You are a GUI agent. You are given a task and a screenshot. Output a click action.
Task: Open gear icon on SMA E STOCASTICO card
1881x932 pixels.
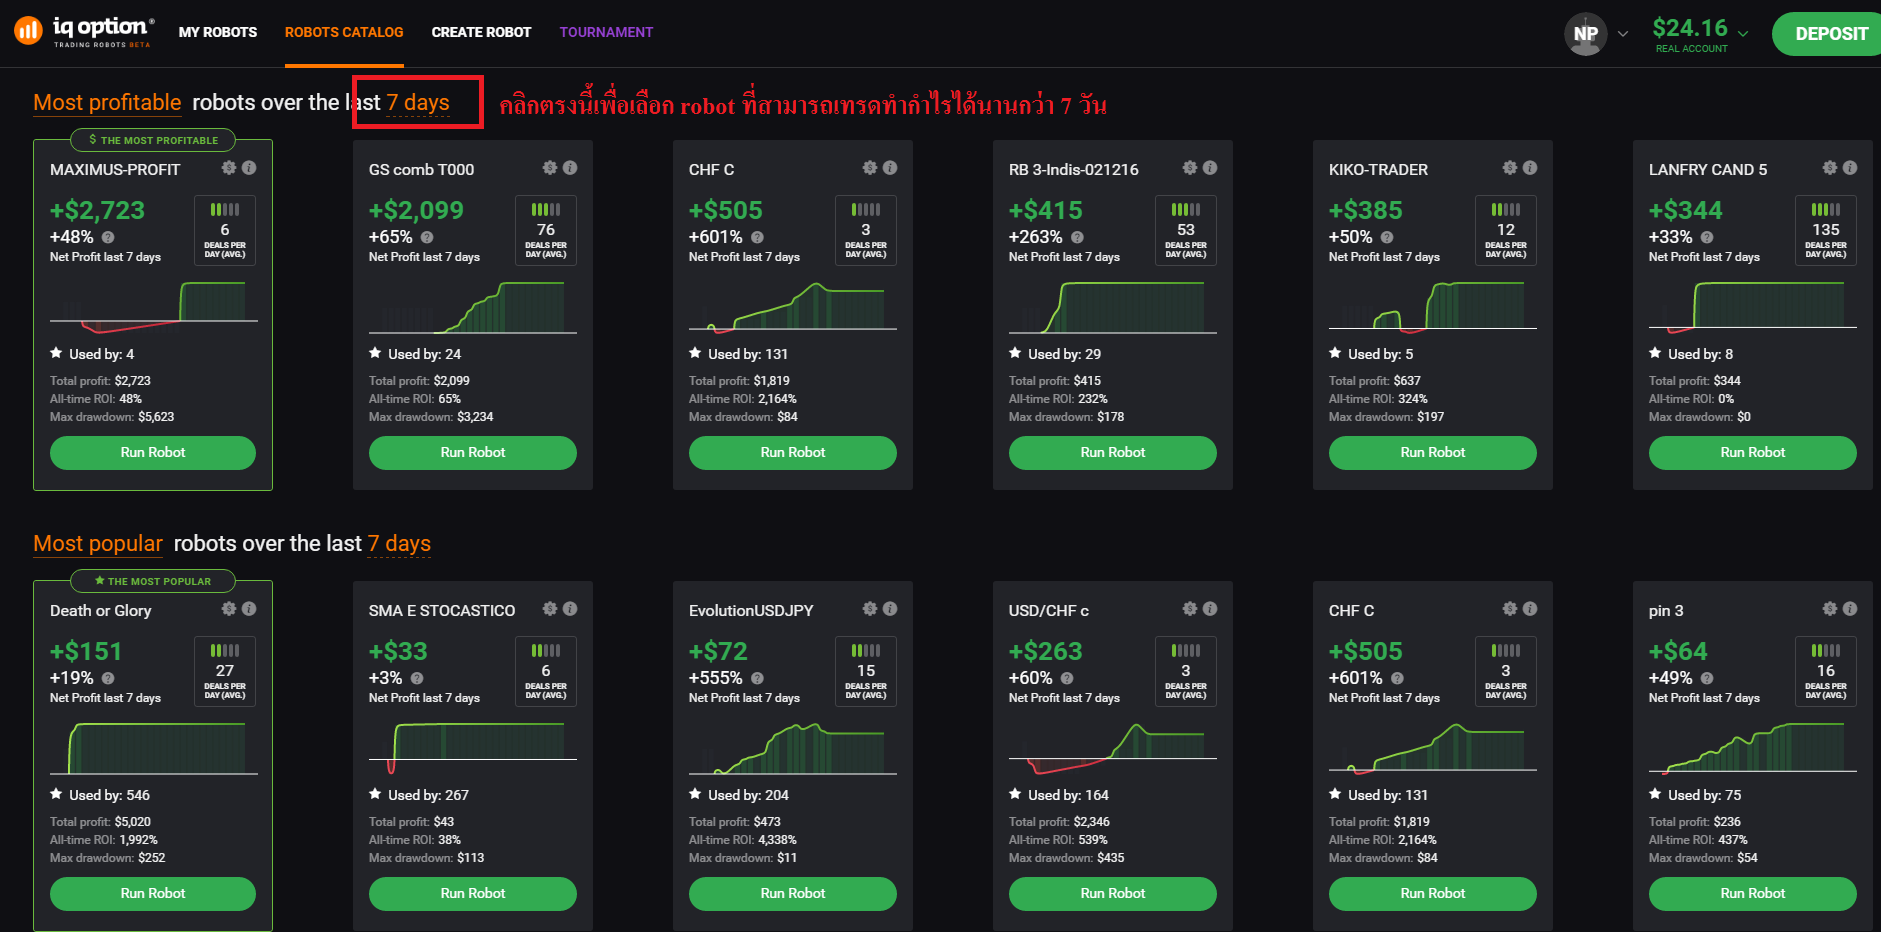(550, 609)
